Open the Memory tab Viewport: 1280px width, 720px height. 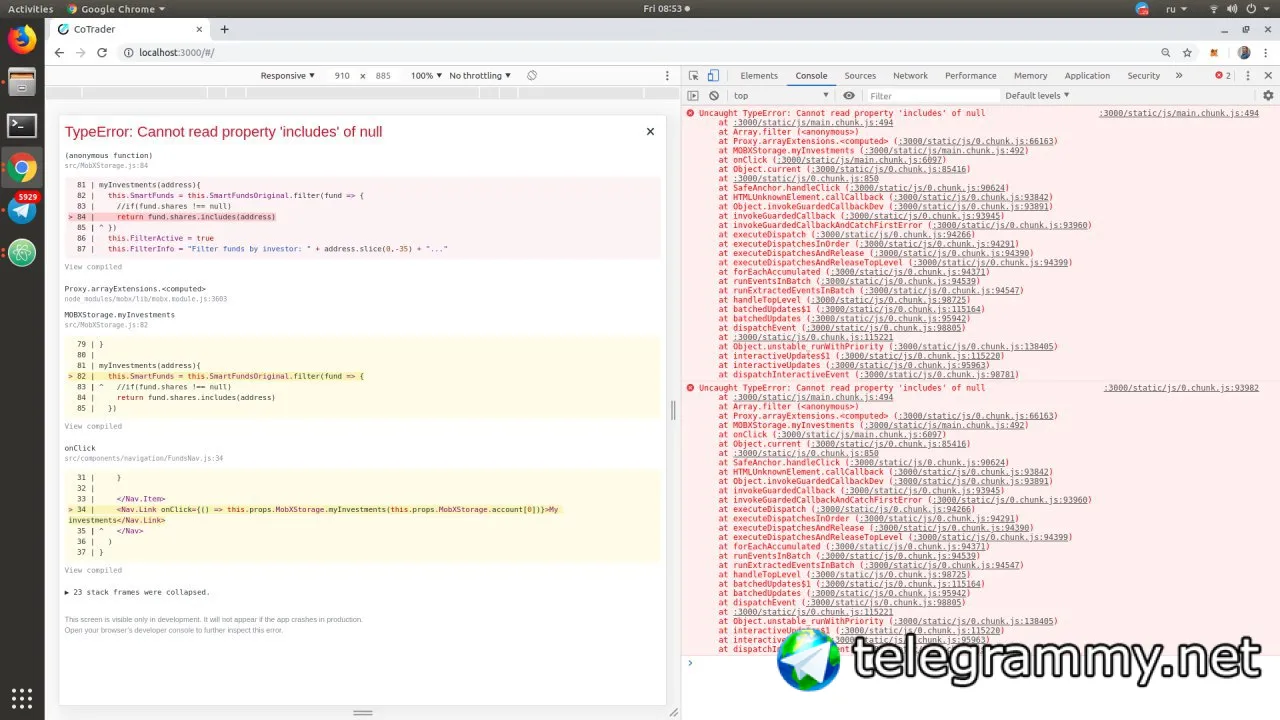click(x=1031, y=76)
